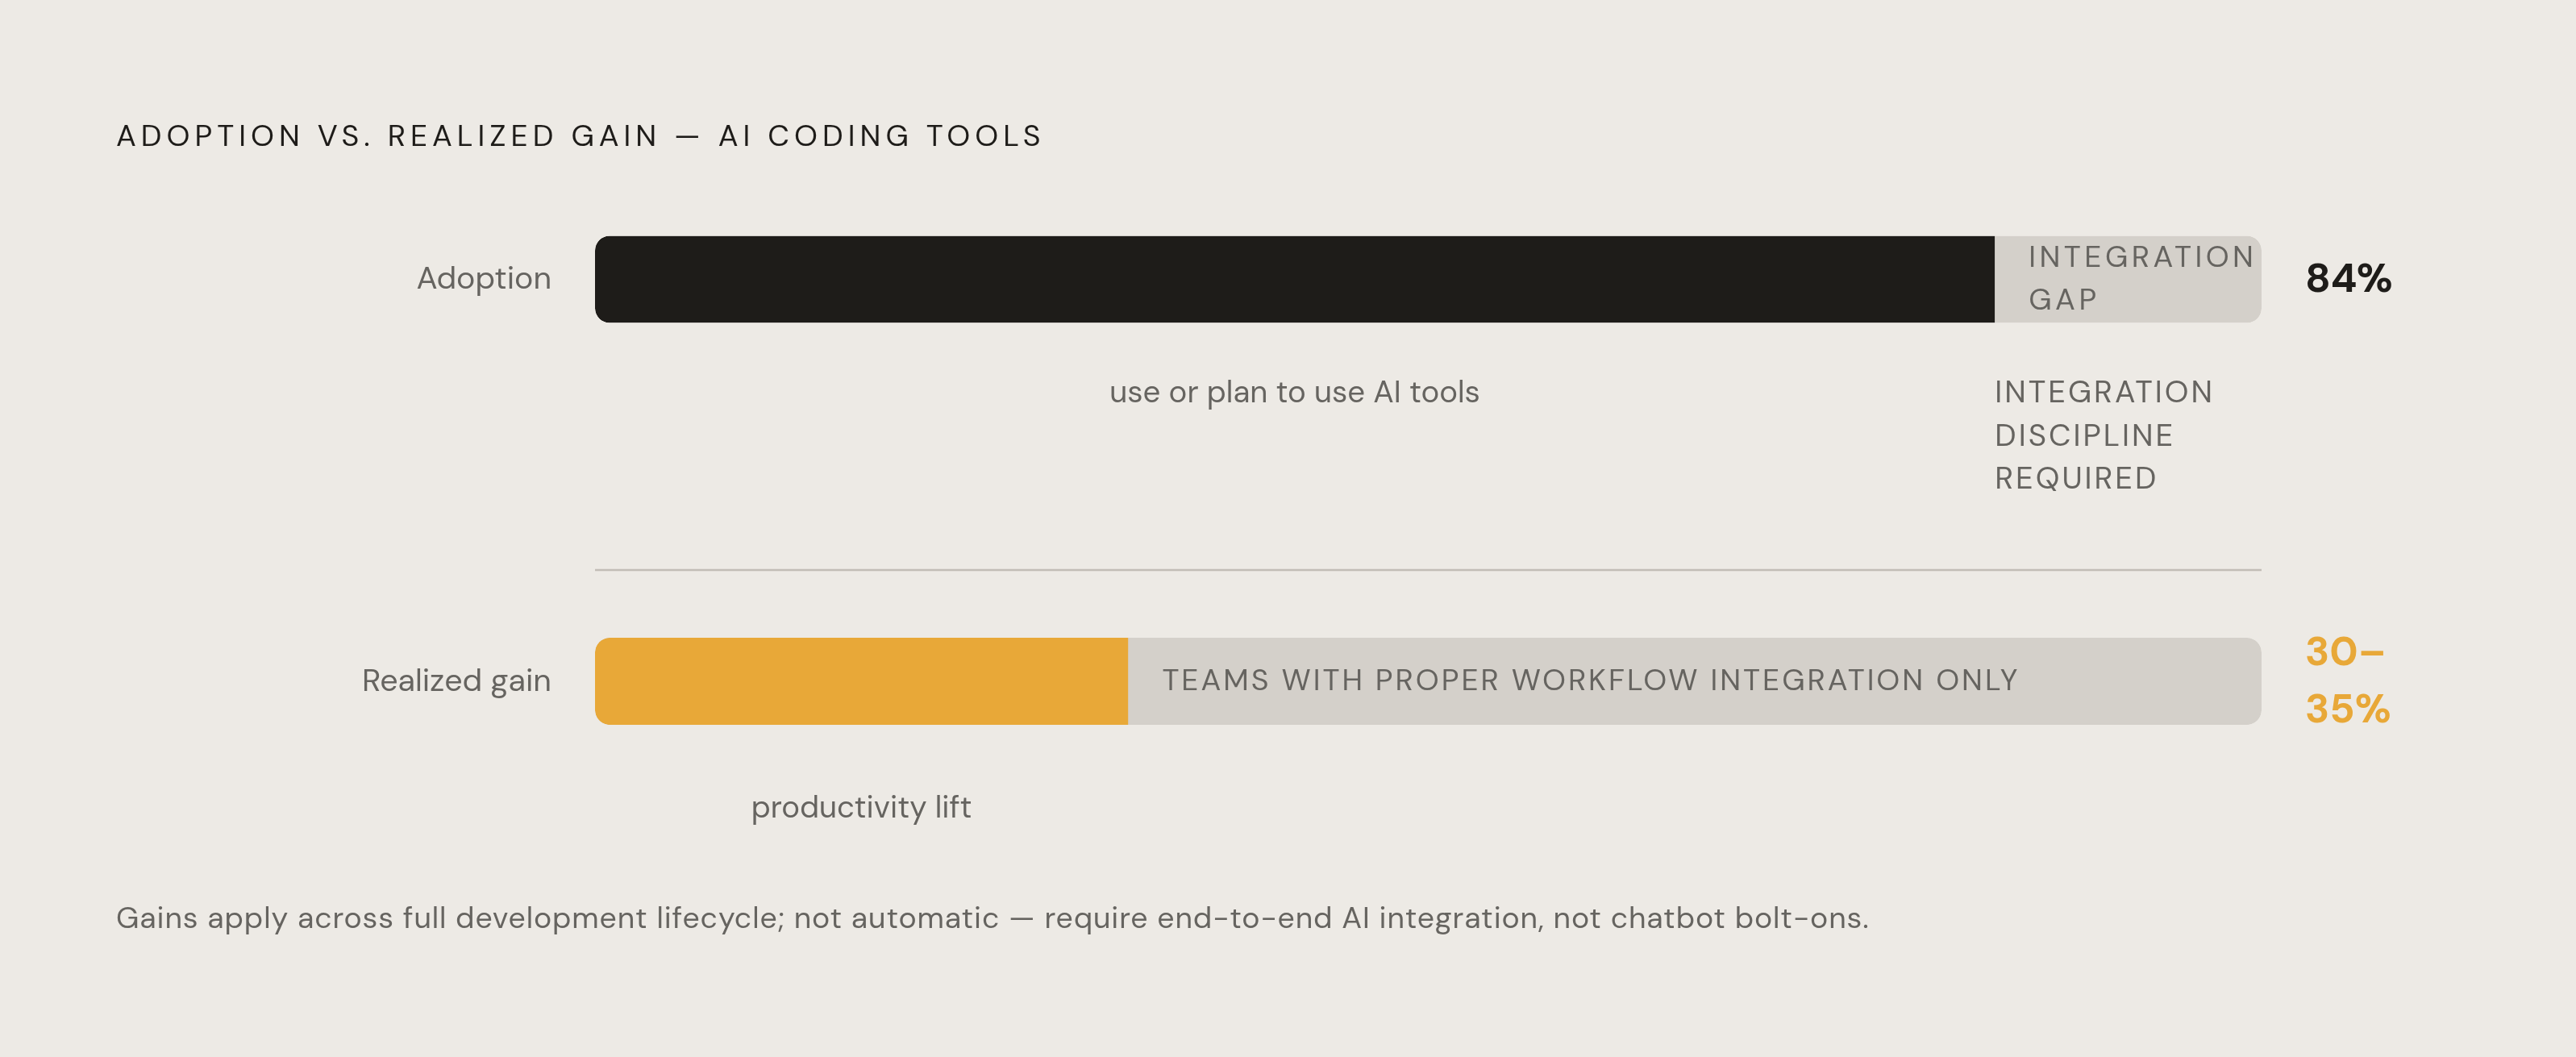Click the 'INTEGRATION DISCIPLINE REQUIRED' annotation
This screenshot has width=2576, height=1057.
coord(2104,435)
